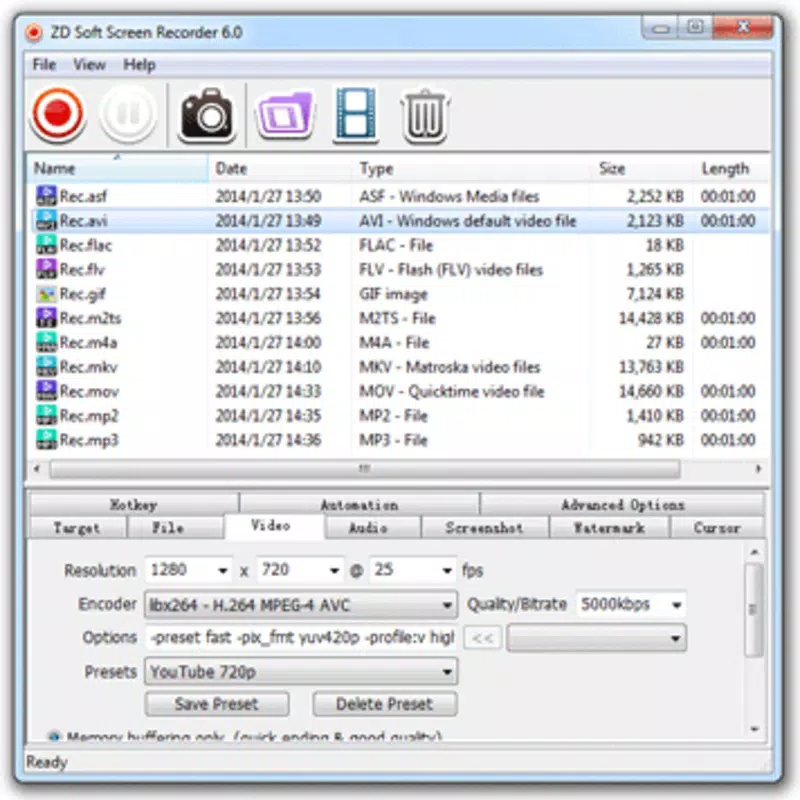Screen dimensions: 800x800
Task: Click in the Options text field
Action: tap(301, 638)
